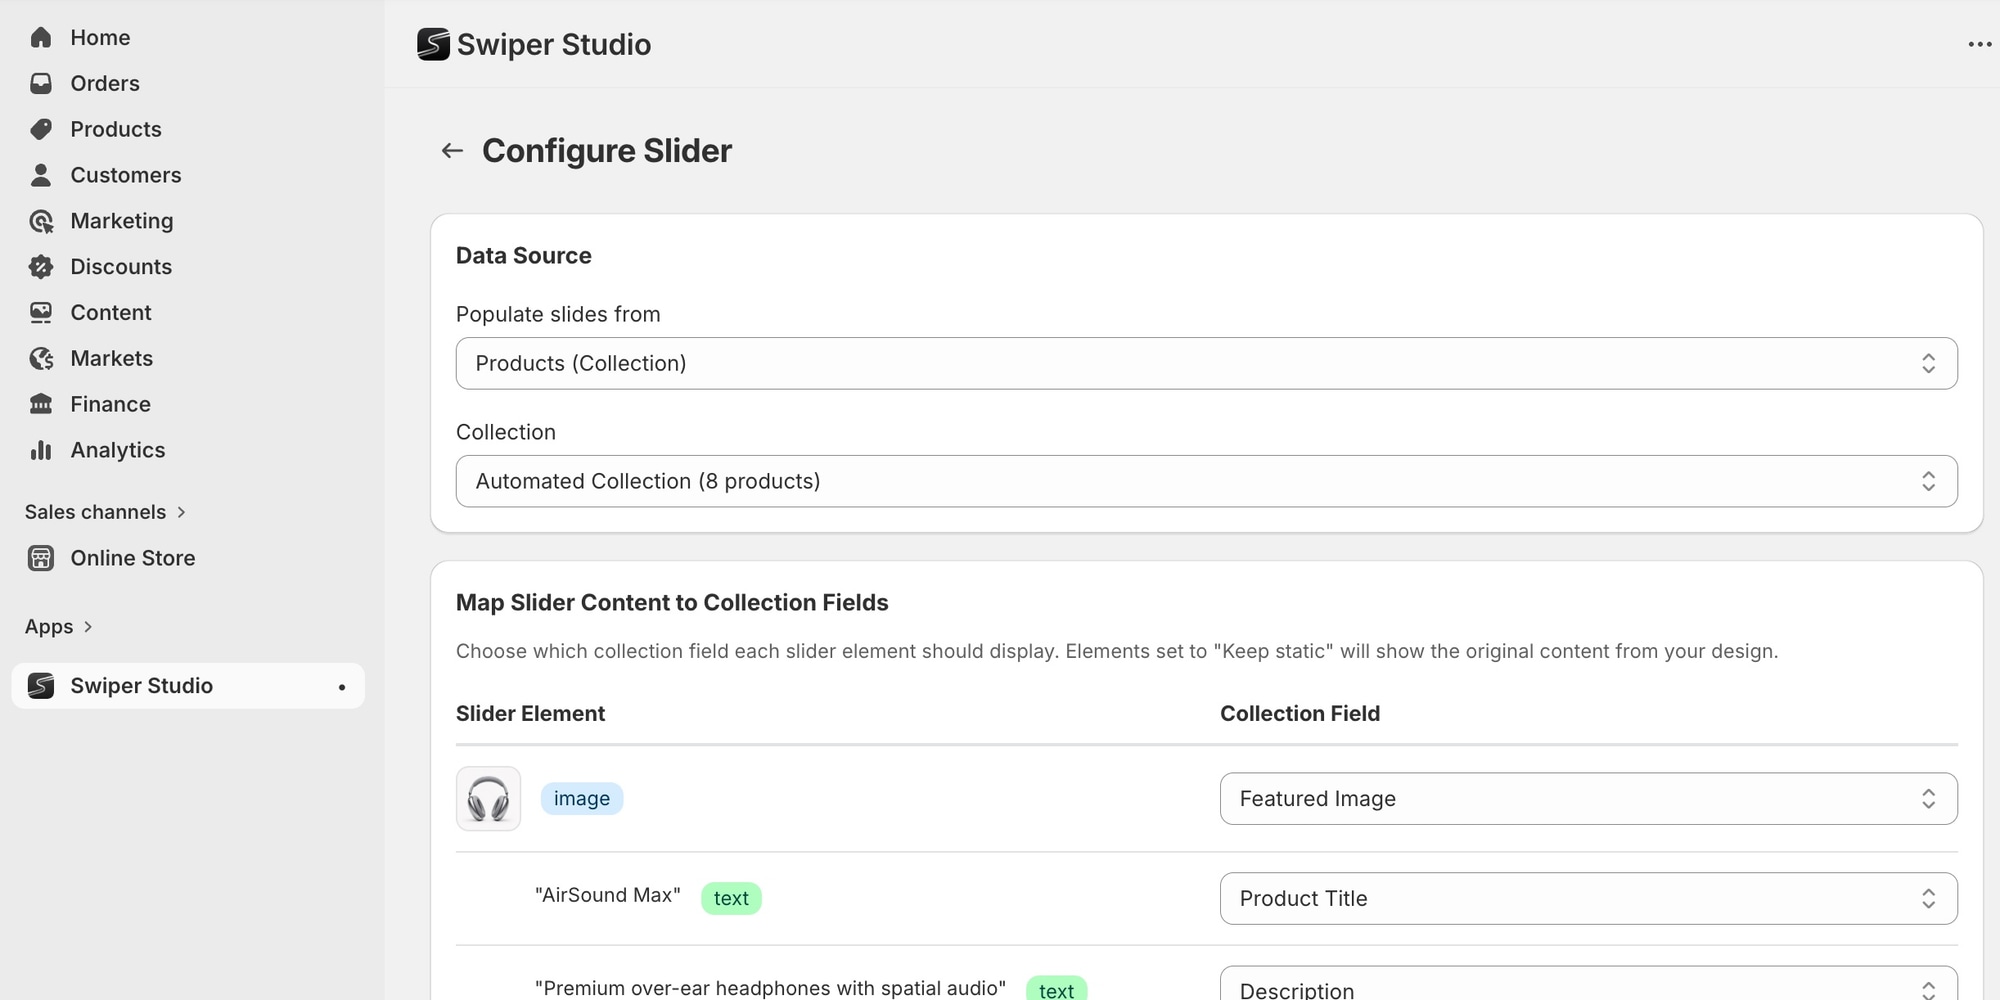Click the Orders inbox icon
The image size is (2000, 1000).
tap(41, 84)
